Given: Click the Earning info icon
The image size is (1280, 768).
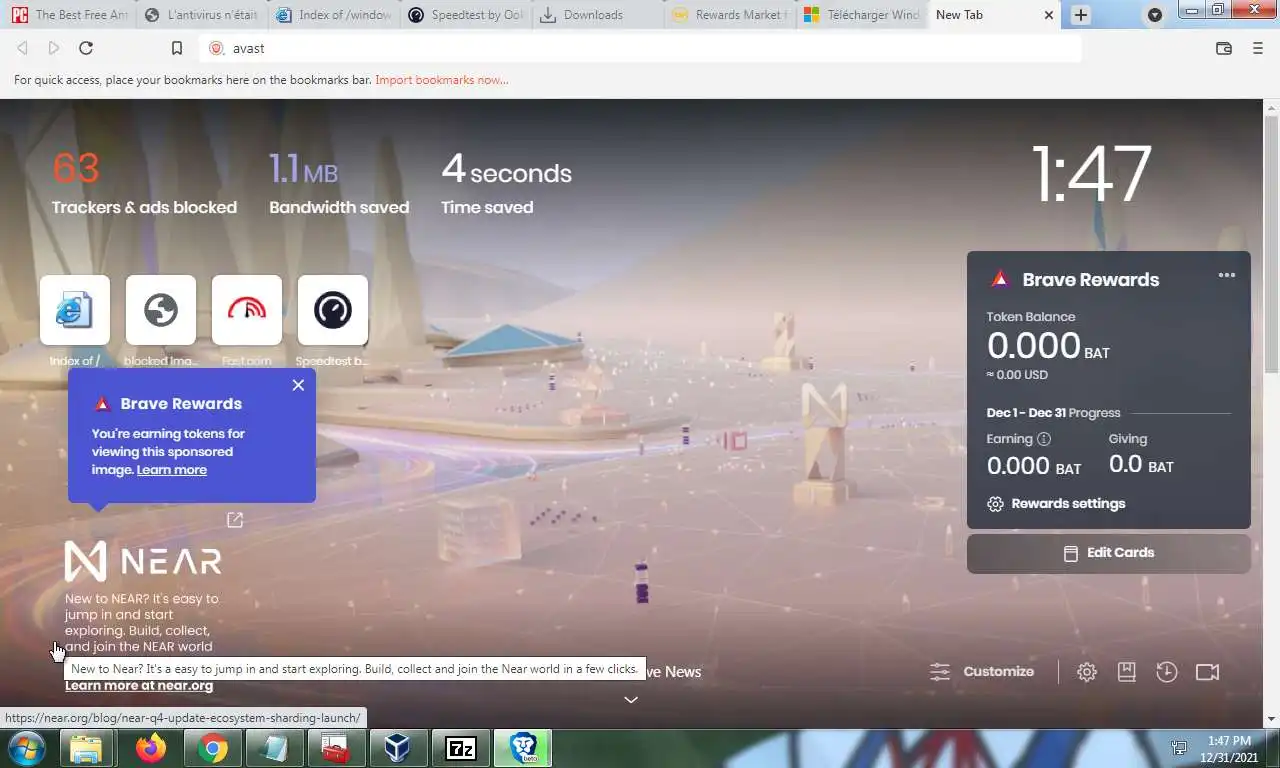Looking at the screenshot, I should click(x=1044, y=439).
